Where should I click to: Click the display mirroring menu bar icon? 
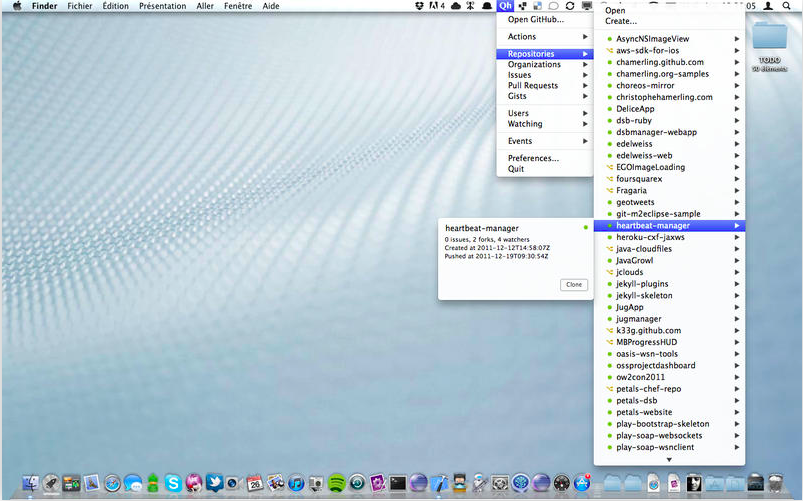(586, 6)
